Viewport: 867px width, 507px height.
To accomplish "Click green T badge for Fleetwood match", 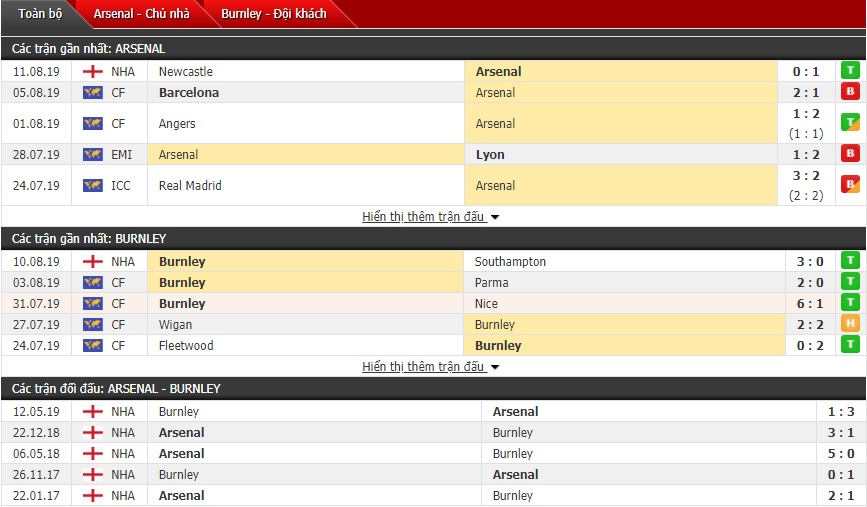I will (x=850, y=344).
